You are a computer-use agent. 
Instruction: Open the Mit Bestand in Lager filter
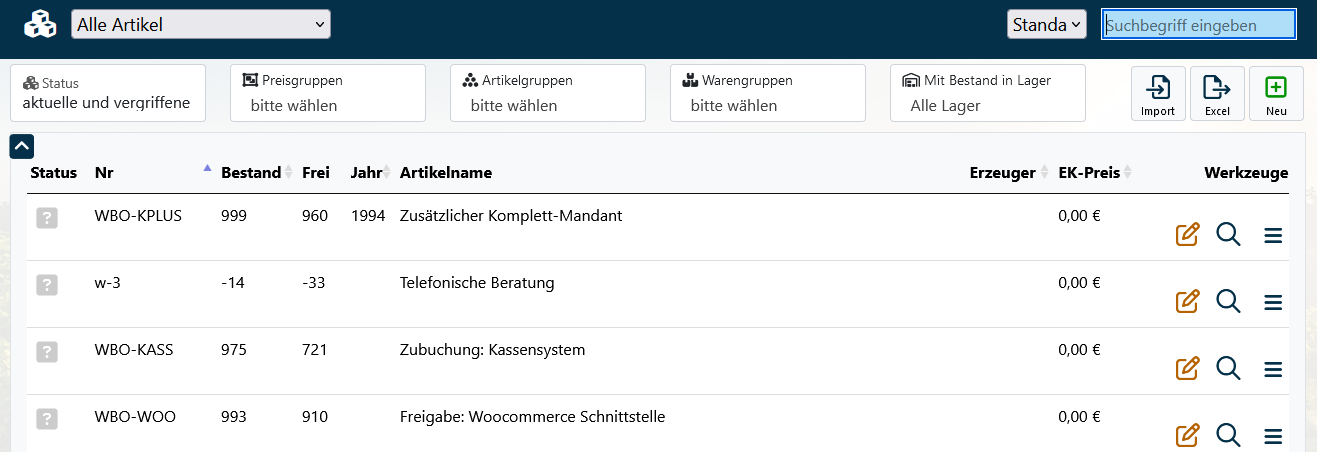tap(988, 94)
